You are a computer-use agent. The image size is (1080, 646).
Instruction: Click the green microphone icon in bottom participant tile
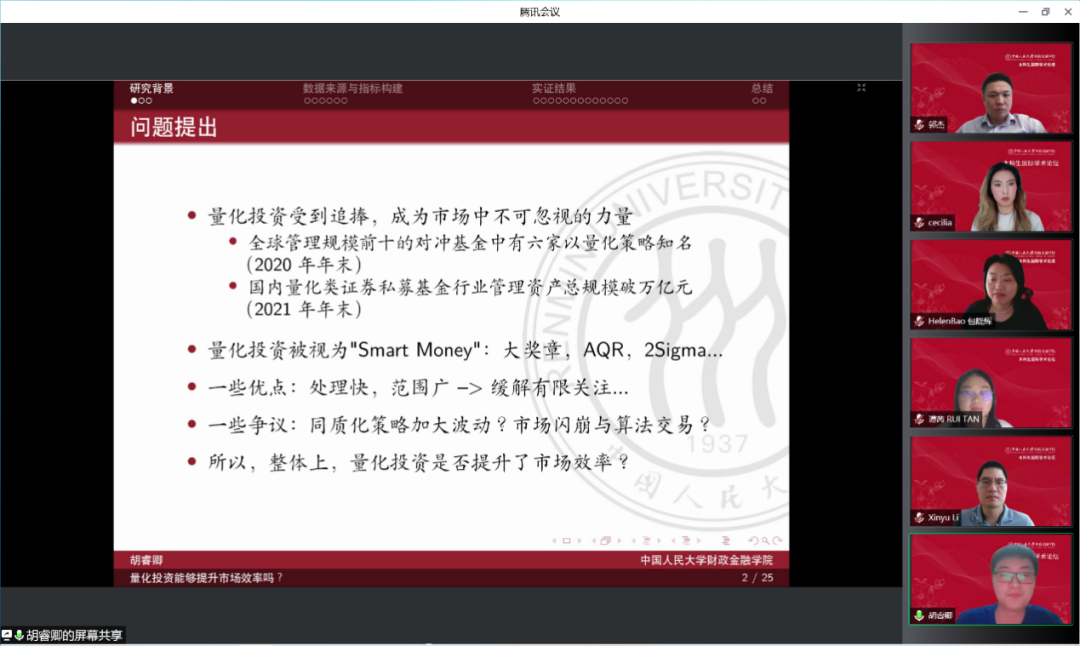tap(919, 615)
